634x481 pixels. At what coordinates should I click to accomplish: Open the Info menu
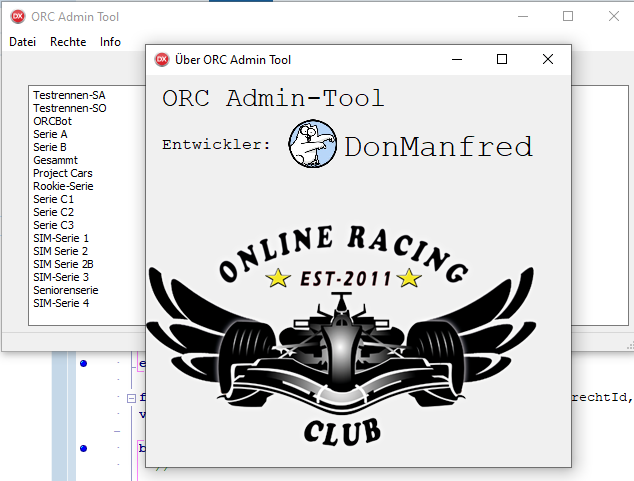(110, 42)
